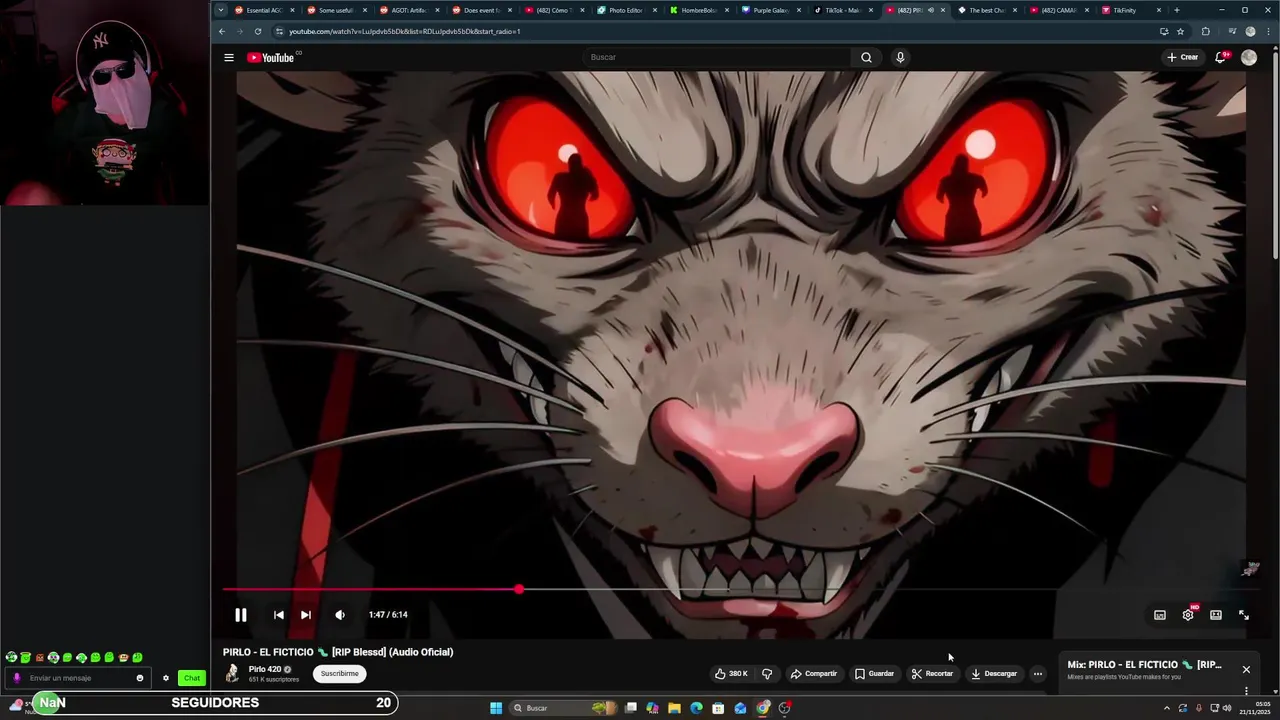Like the video showing 380 K

(x=731, y=674)
